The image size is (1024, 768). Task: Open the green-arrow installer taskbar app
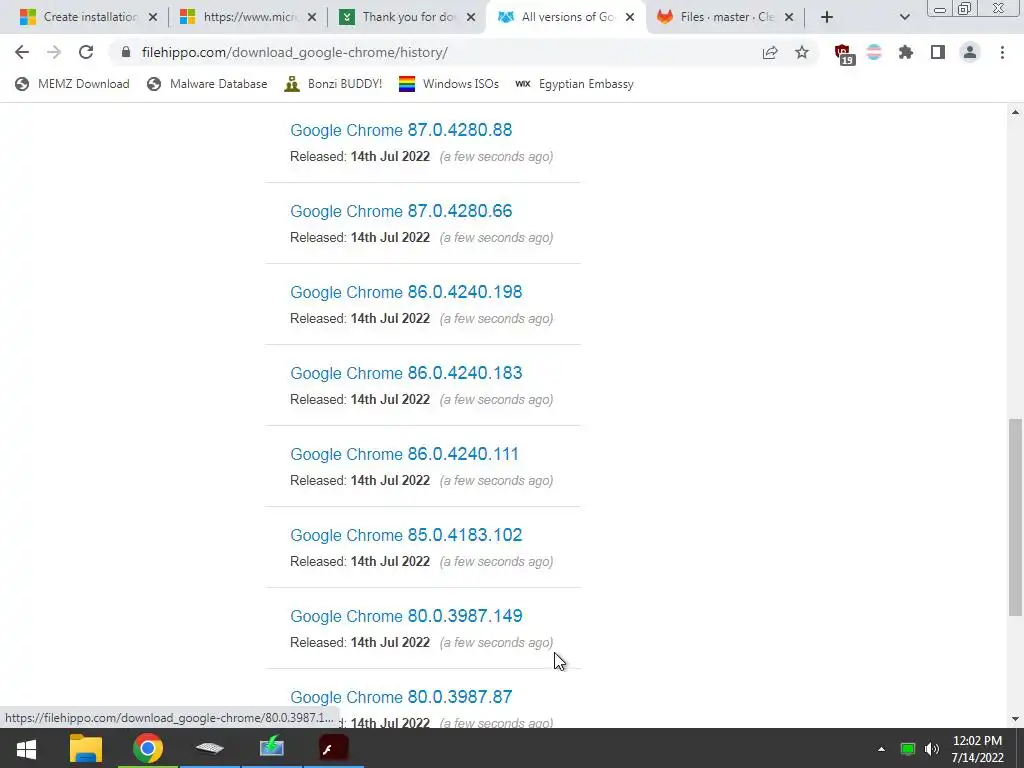272,748
